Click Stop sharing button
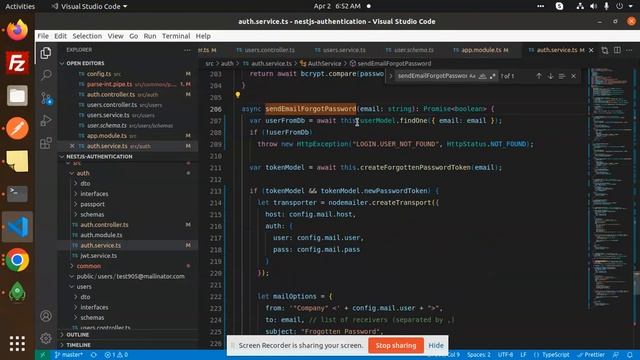The height and width of the screenshot is (360, 640). pos(396,345)
